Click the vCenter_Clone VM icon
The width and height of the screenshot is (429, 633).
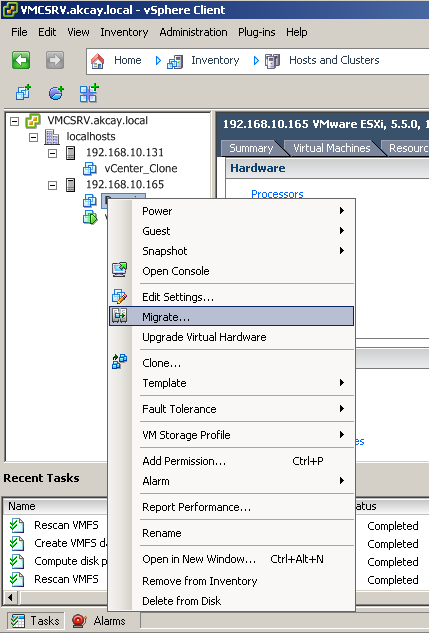pyautogui.click(x=90, y=169)
